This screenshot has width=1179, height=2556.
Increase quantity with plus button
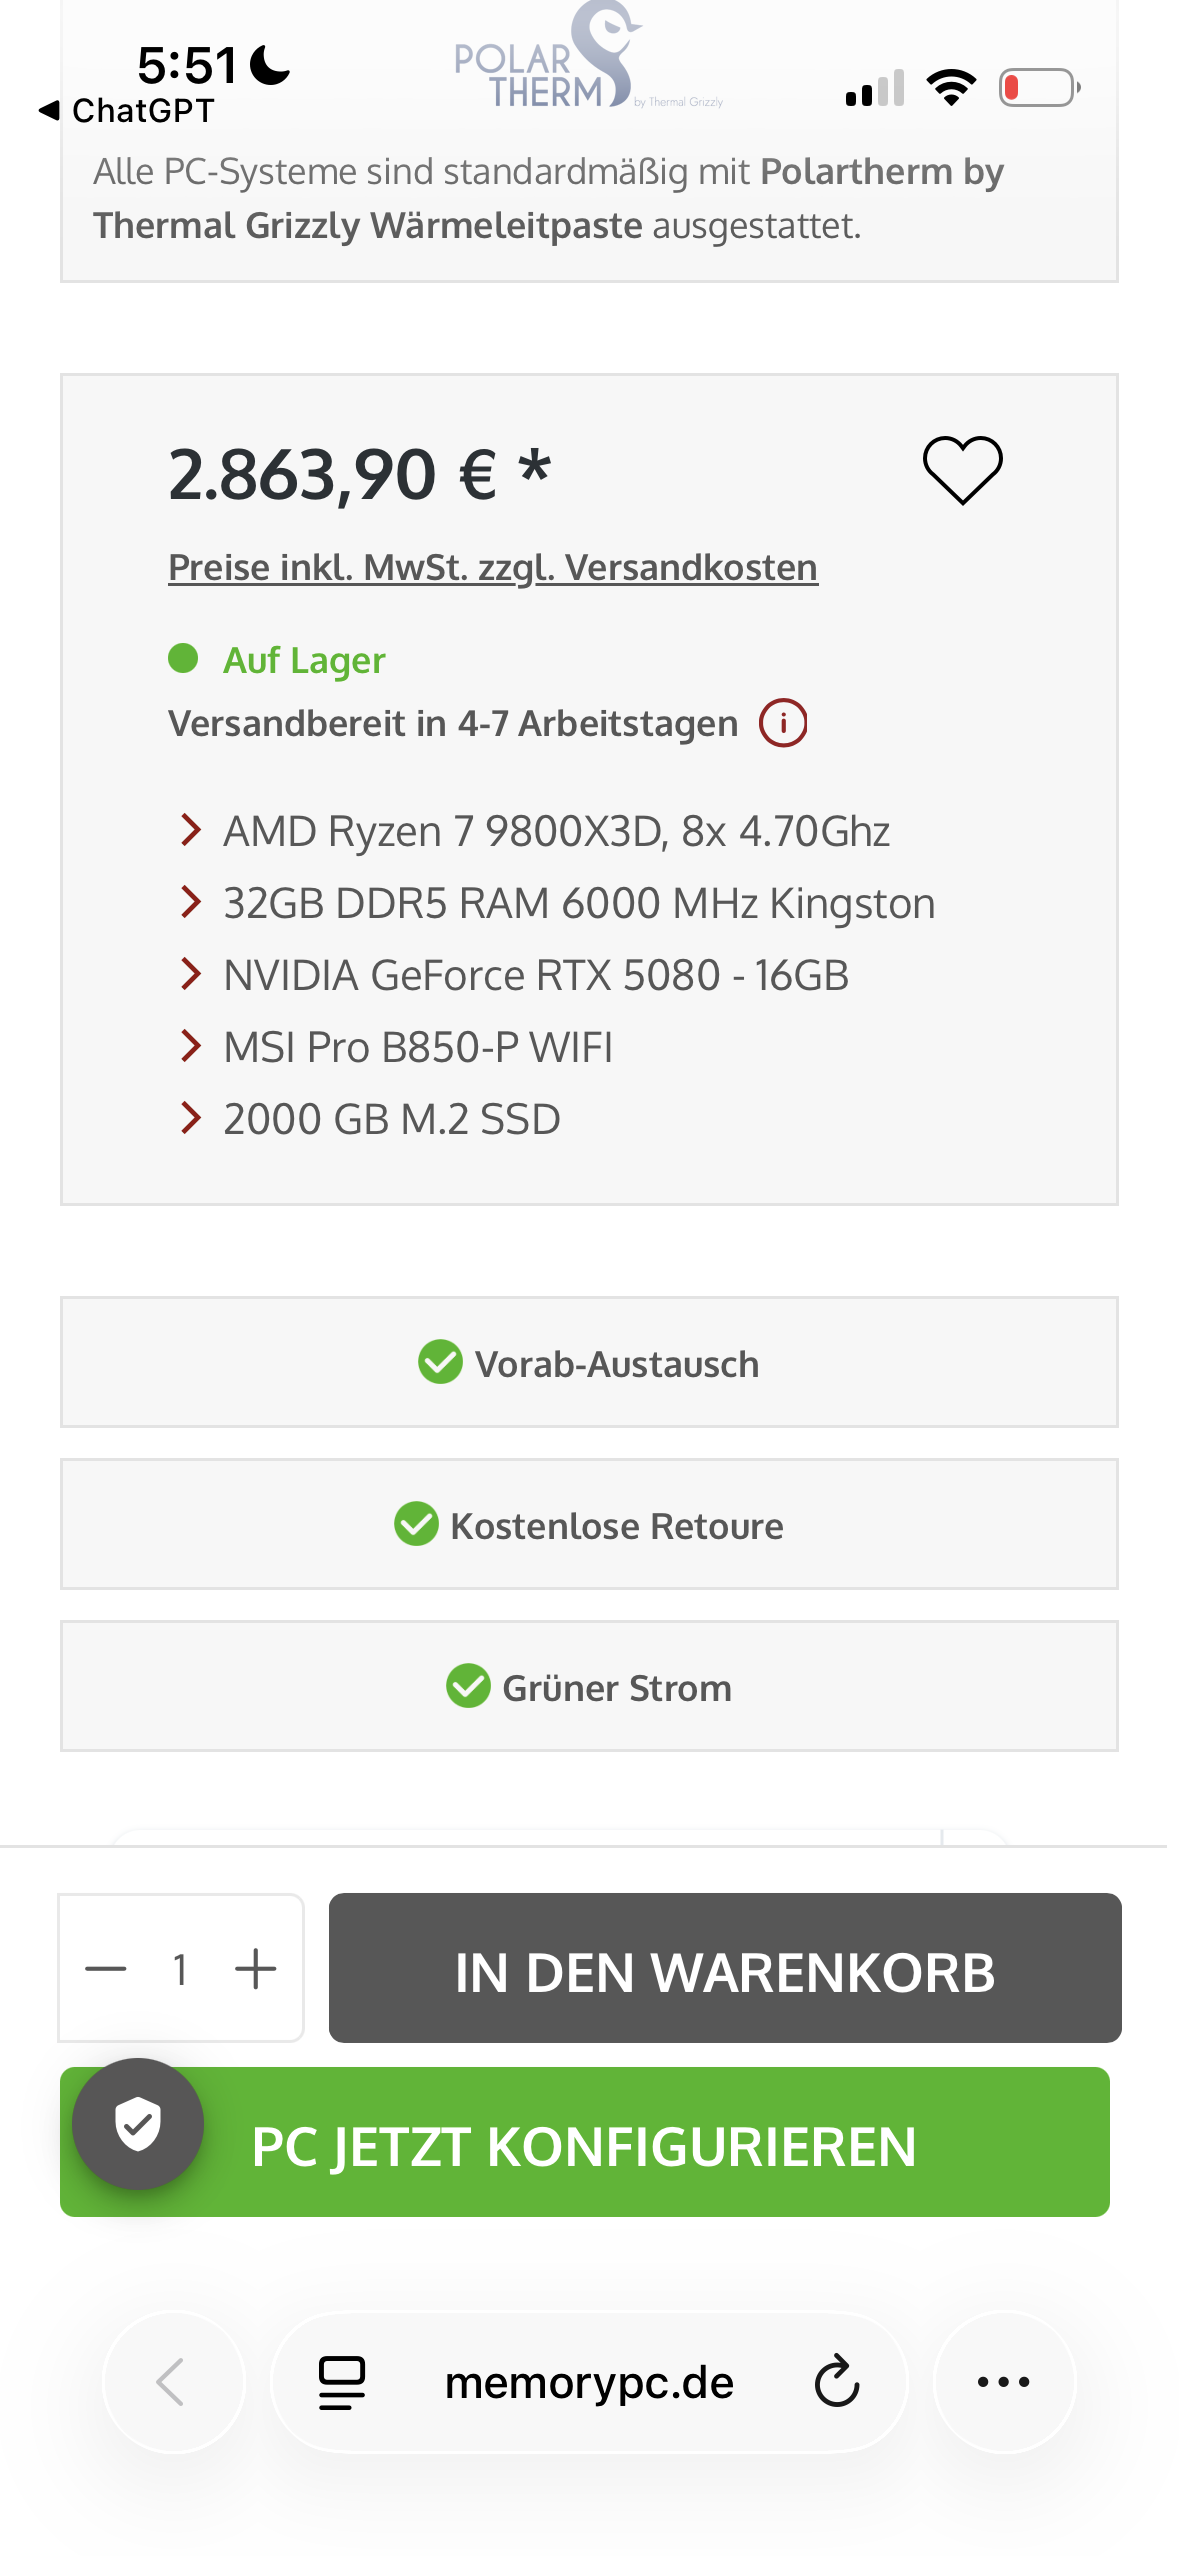(256, 1969)
